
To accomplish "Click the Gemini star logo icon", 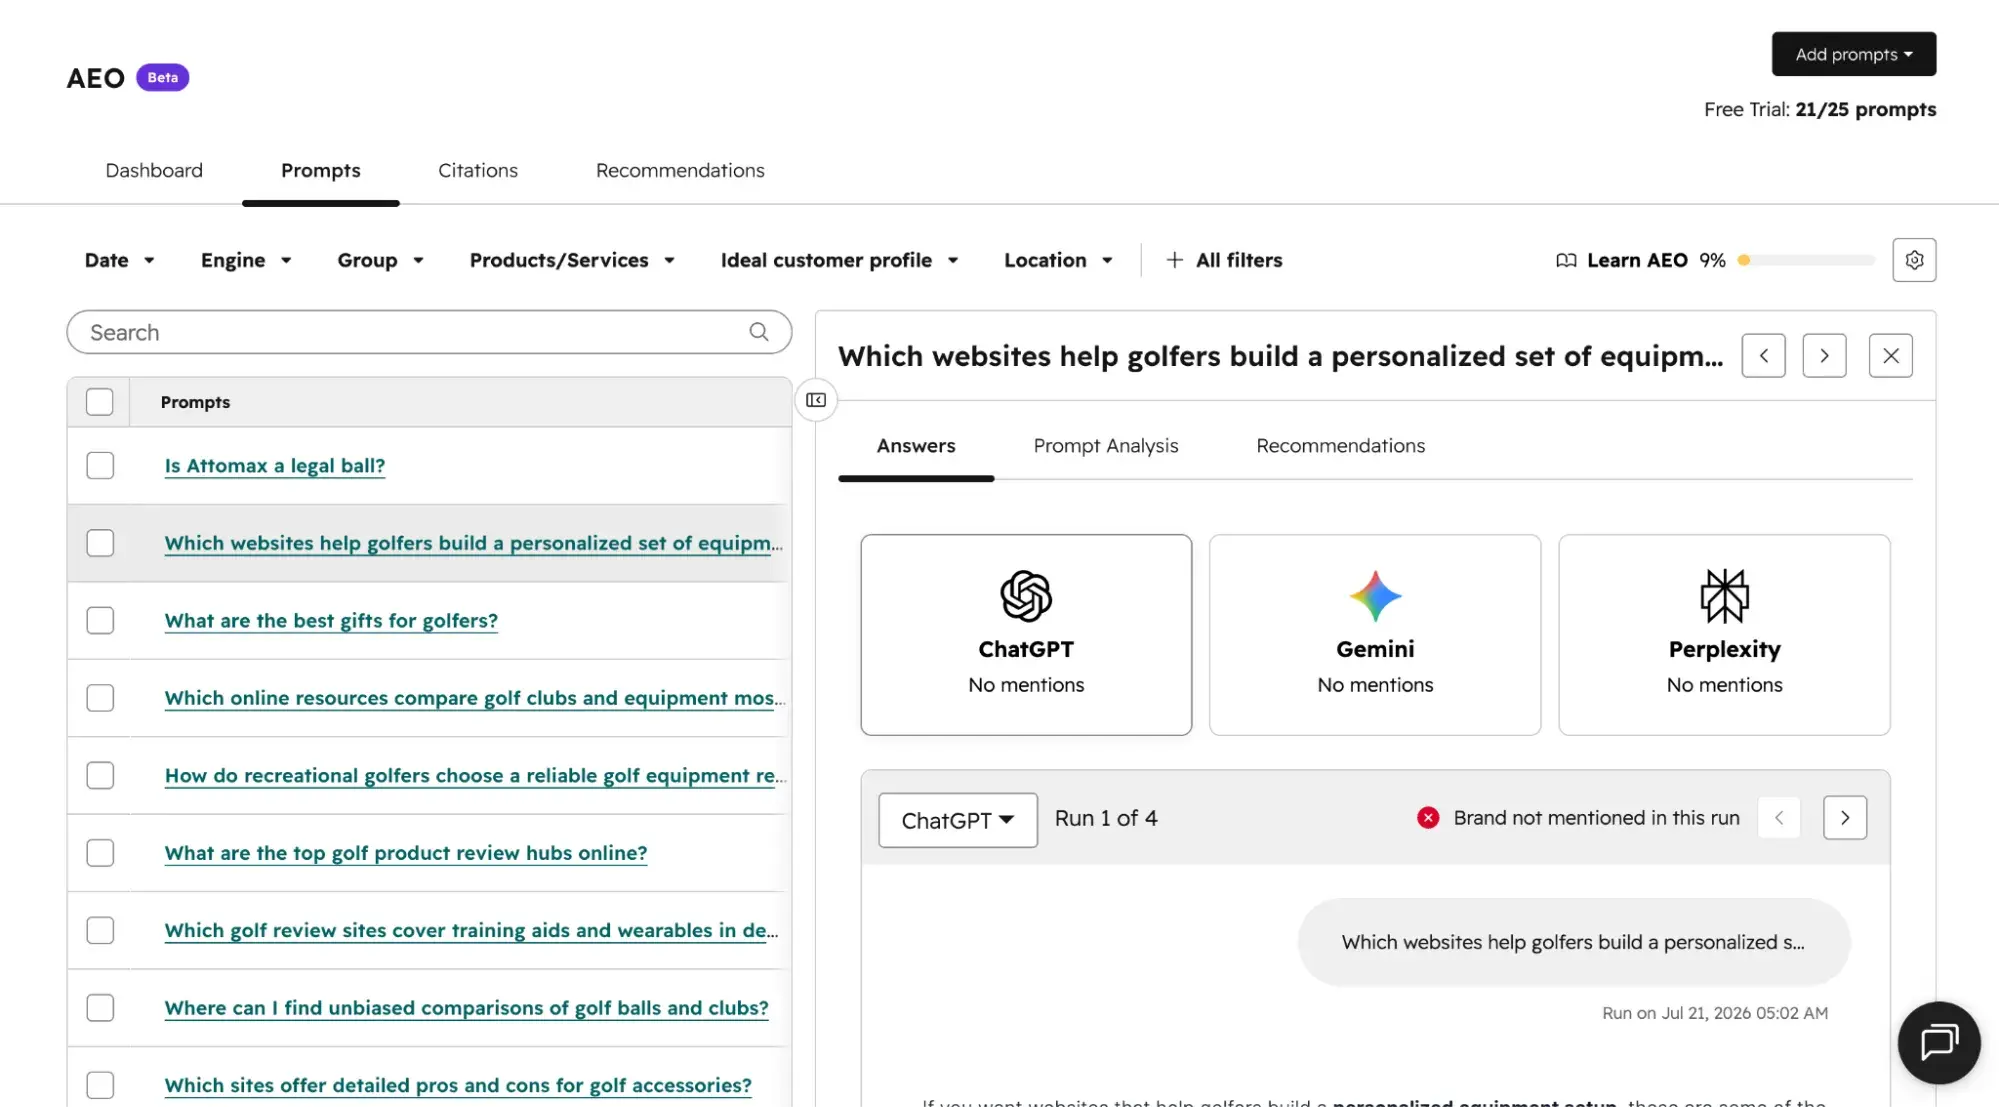I will coord(1375,596).
